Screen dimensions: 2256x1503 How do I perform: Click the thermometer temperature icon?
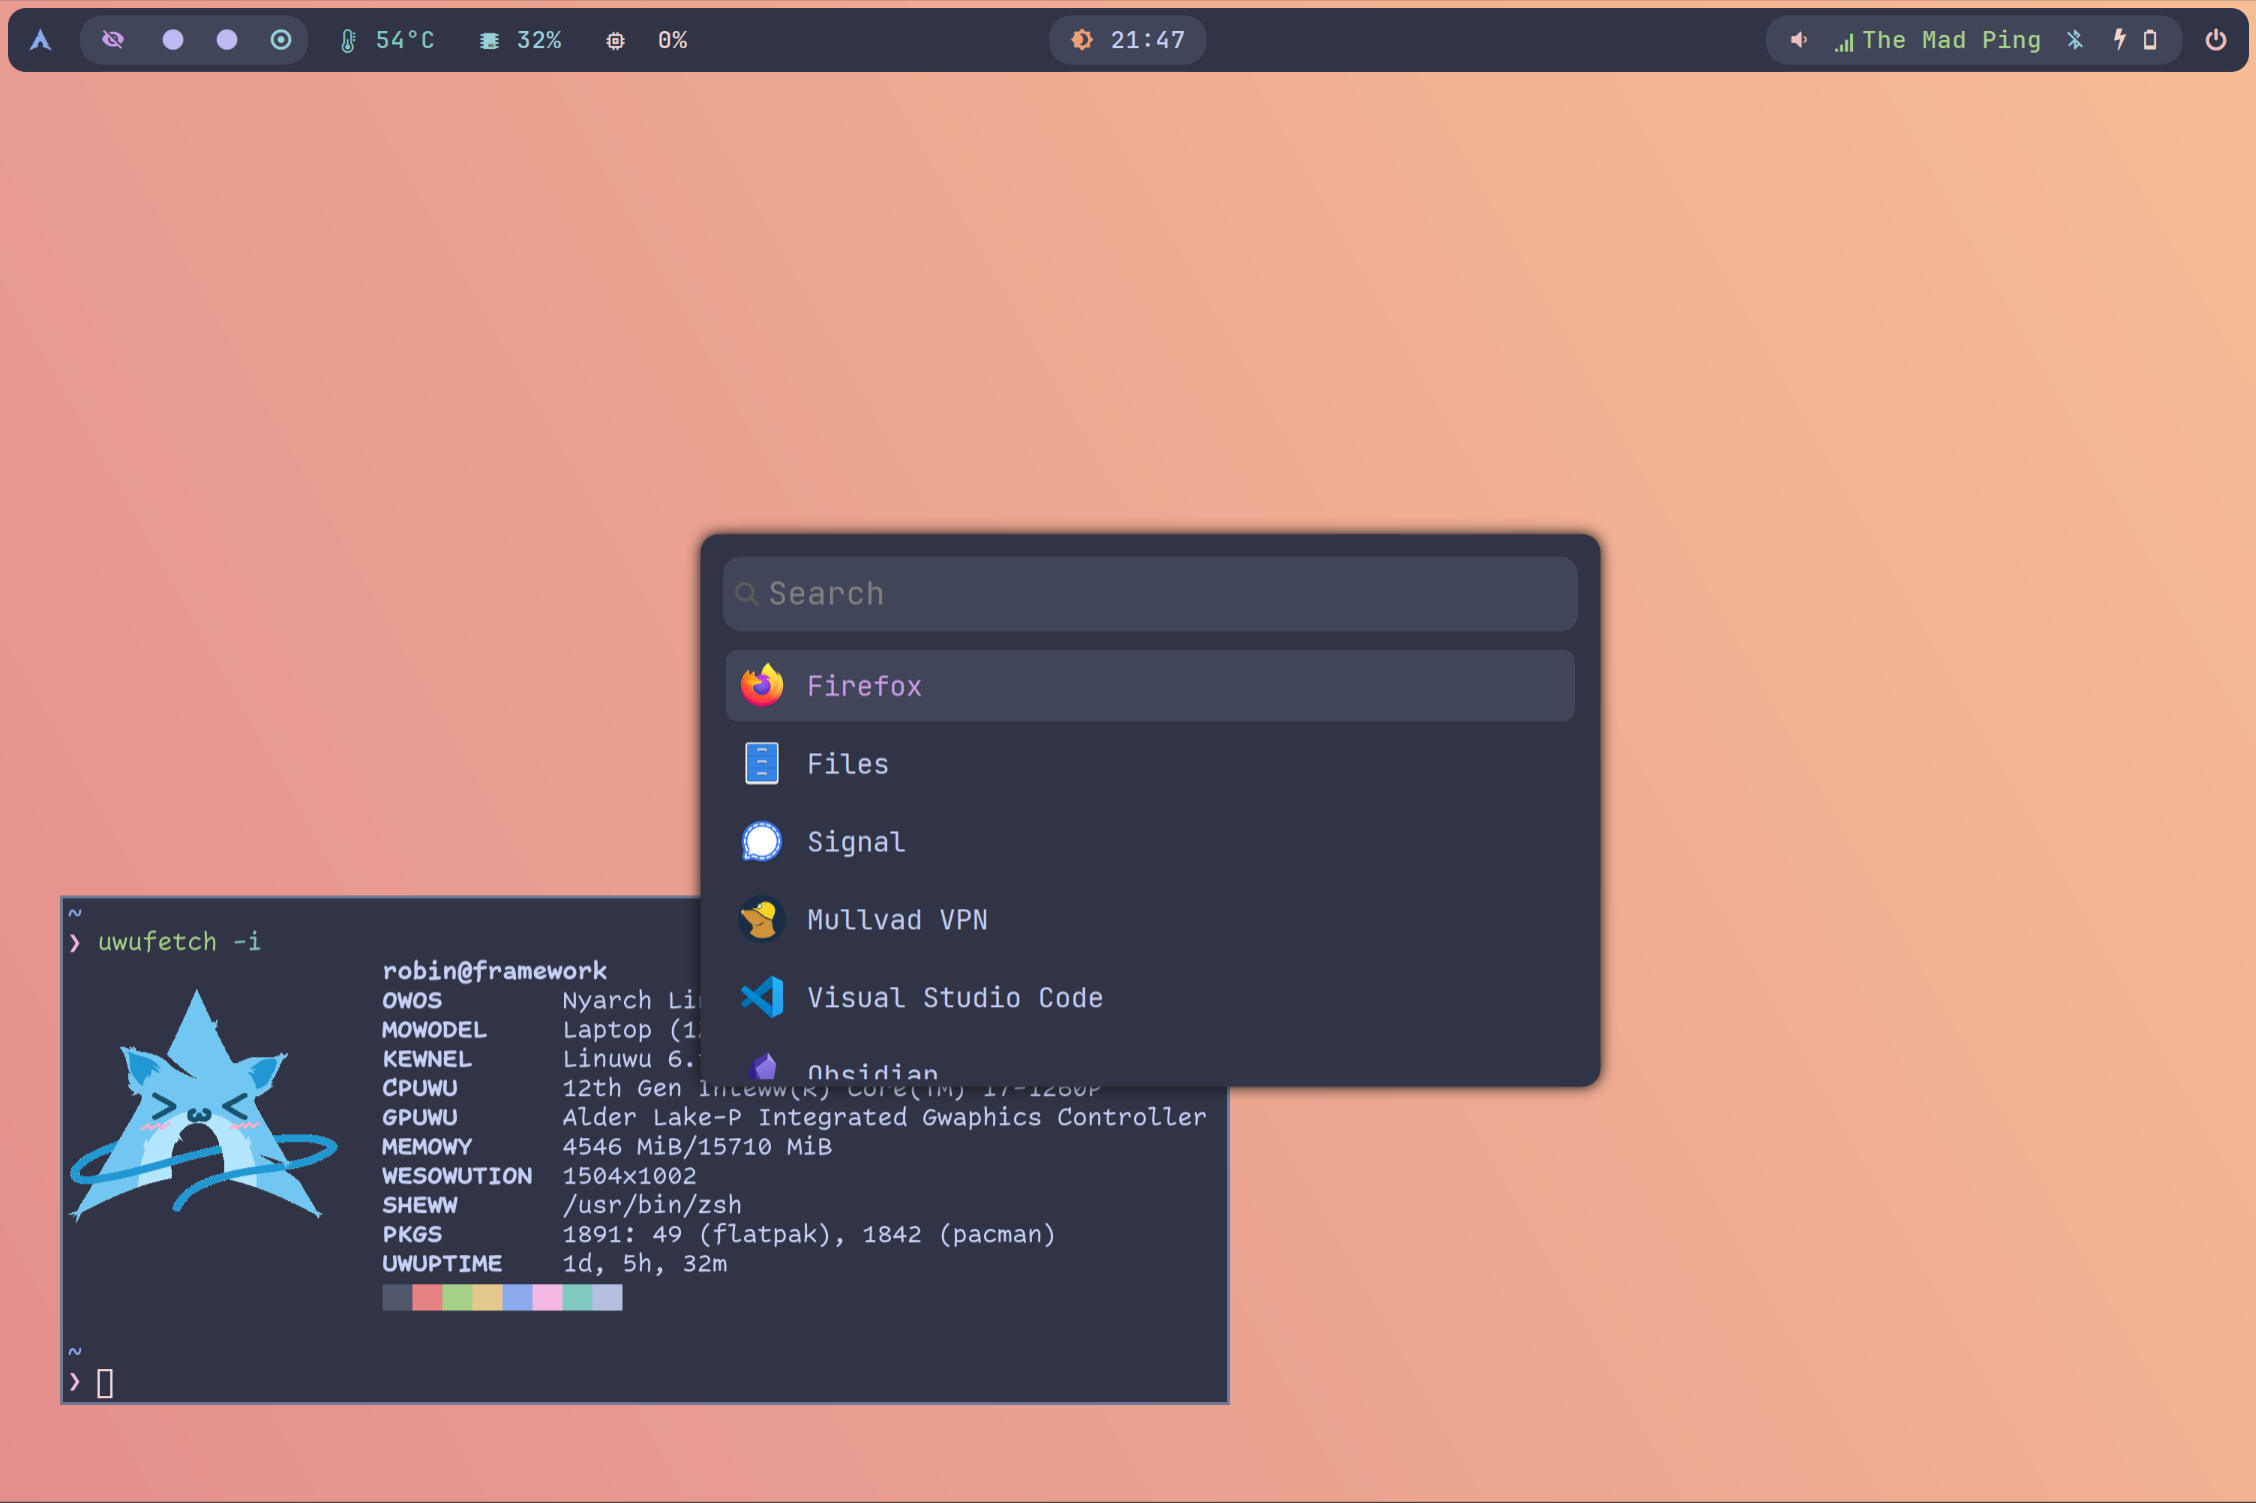[x=348, y=41]
